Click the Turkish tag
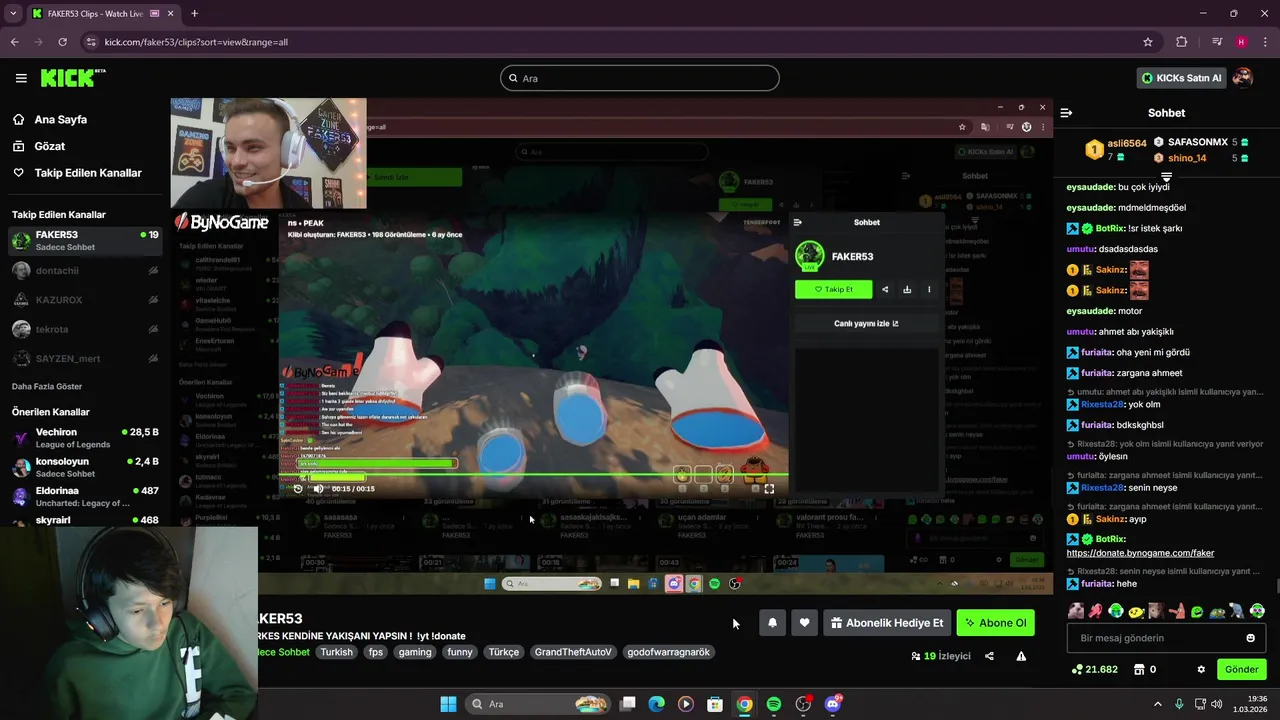Image resolution: width=1280 pixels, height=720 pixels. pos(336,652)
